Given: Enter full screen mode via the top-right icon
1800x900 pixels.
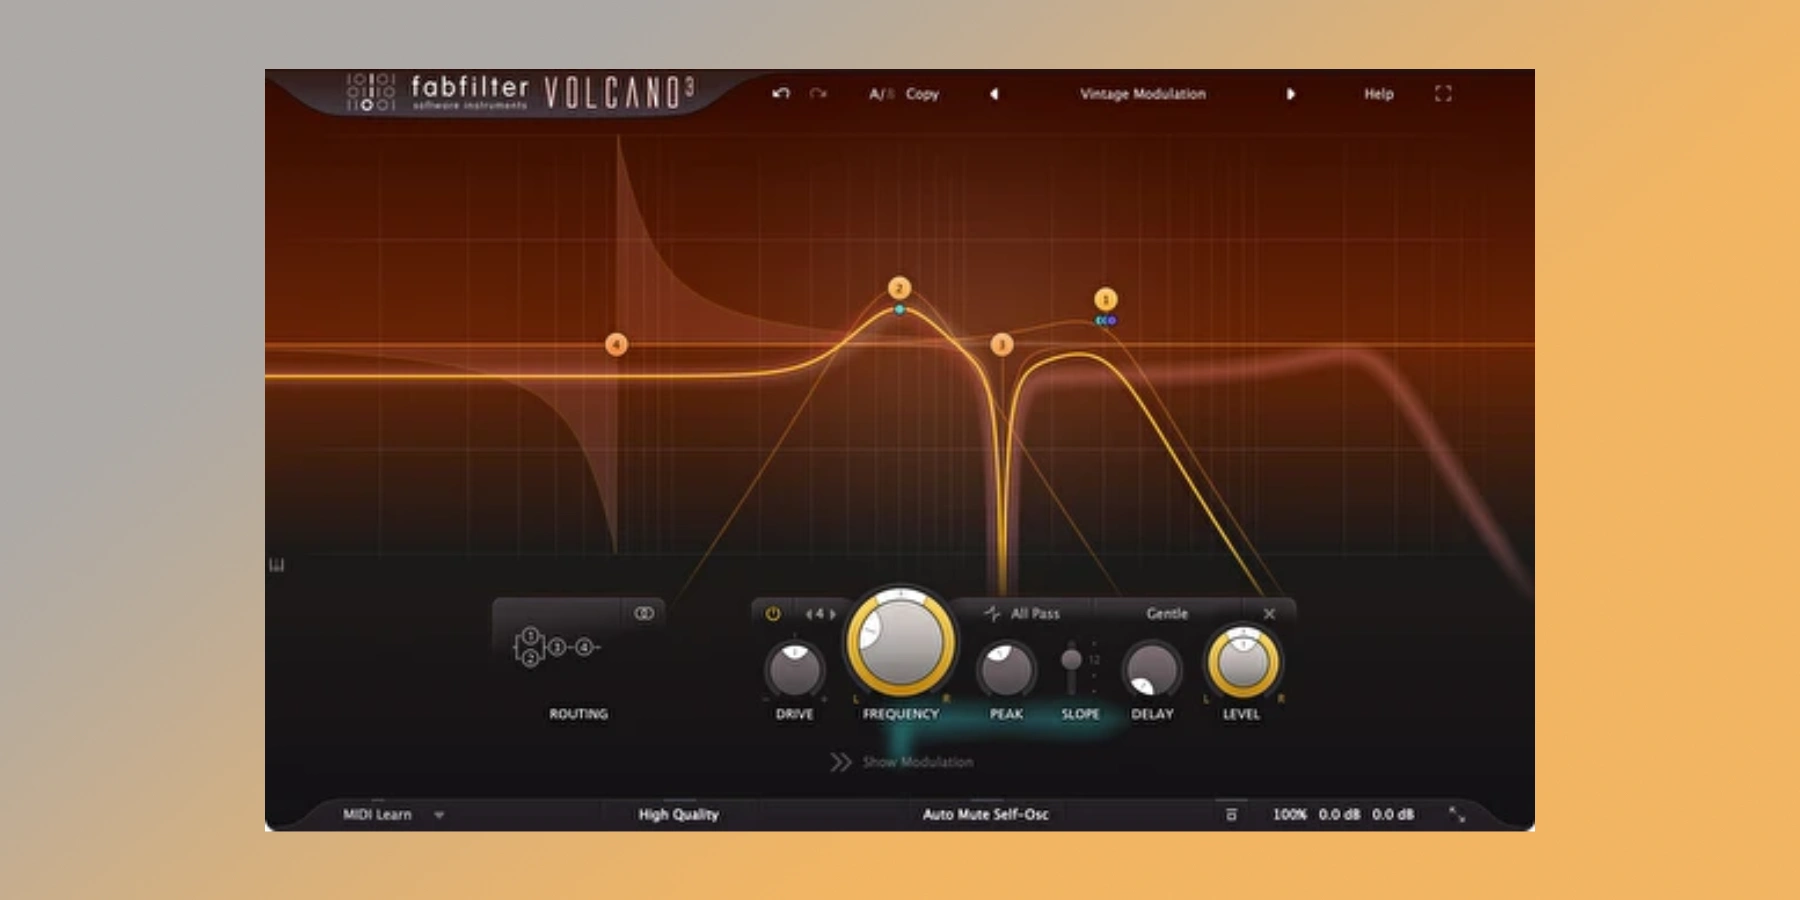Looking at the screenshot, I should pos(1442,94).
